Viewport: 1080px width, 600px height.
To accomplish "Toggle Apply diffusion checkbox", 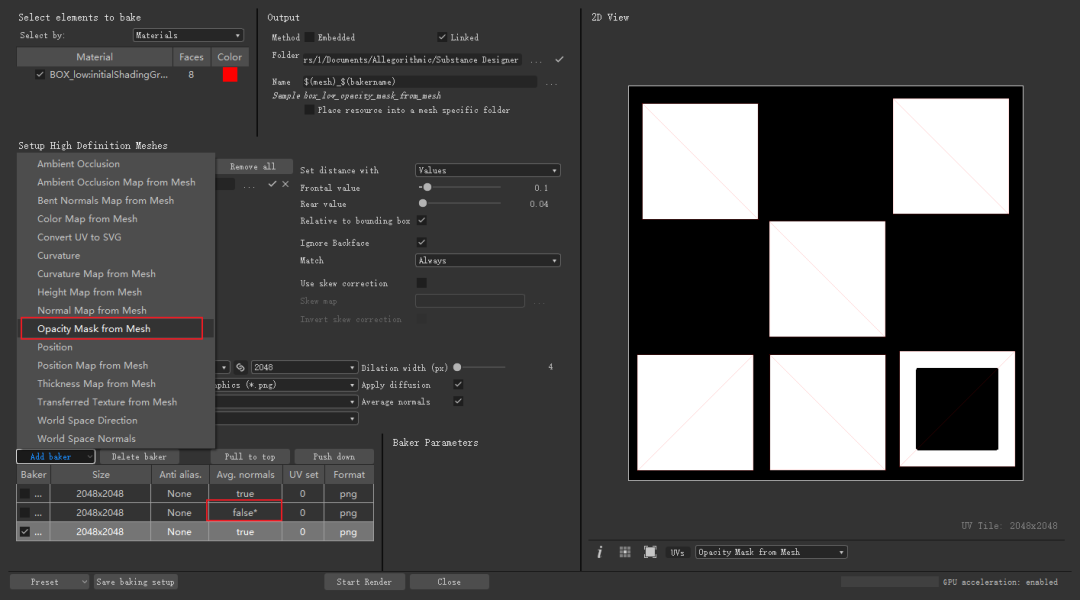I will click(x=458, y=384).
